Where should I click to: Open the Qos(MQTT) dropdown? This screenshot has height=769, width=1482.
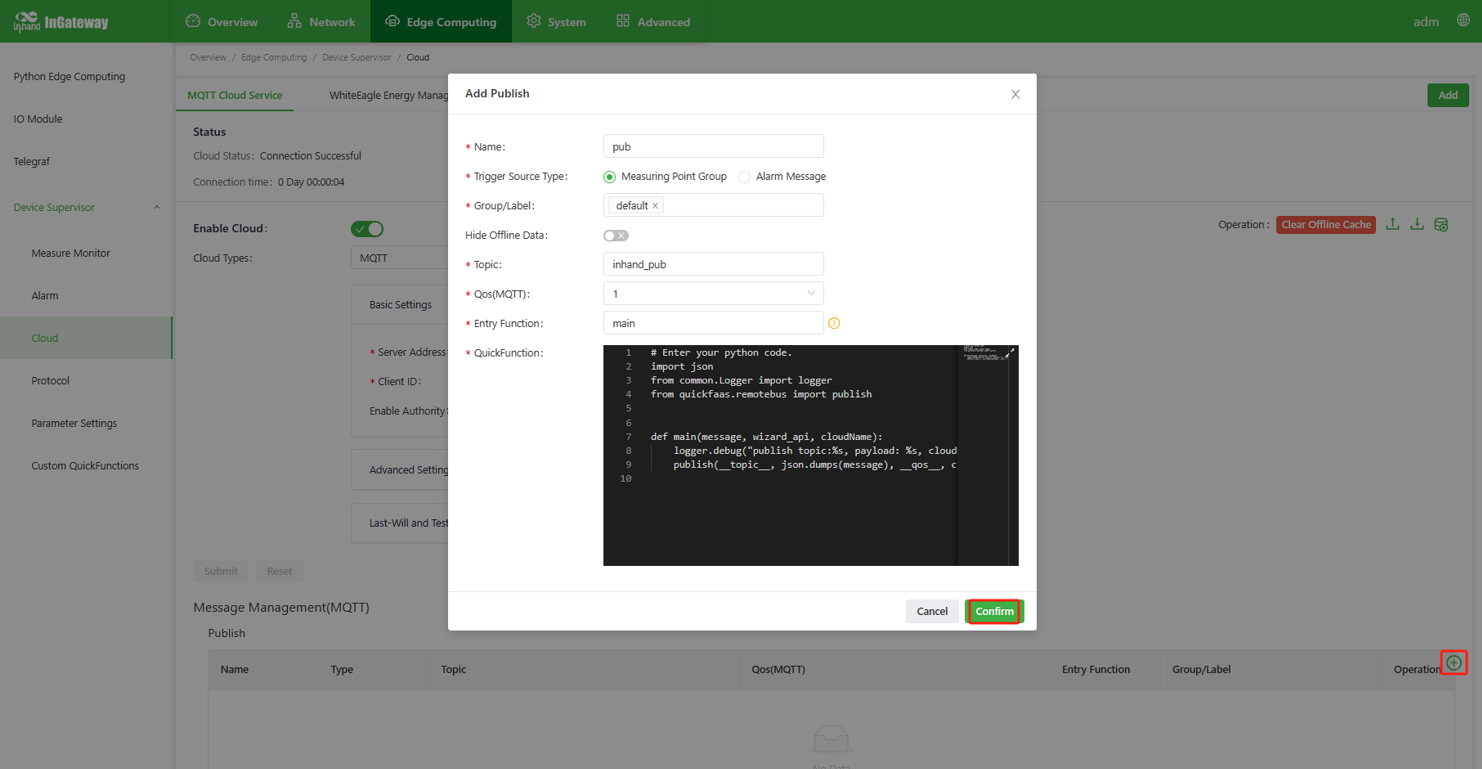pos(713,294)
